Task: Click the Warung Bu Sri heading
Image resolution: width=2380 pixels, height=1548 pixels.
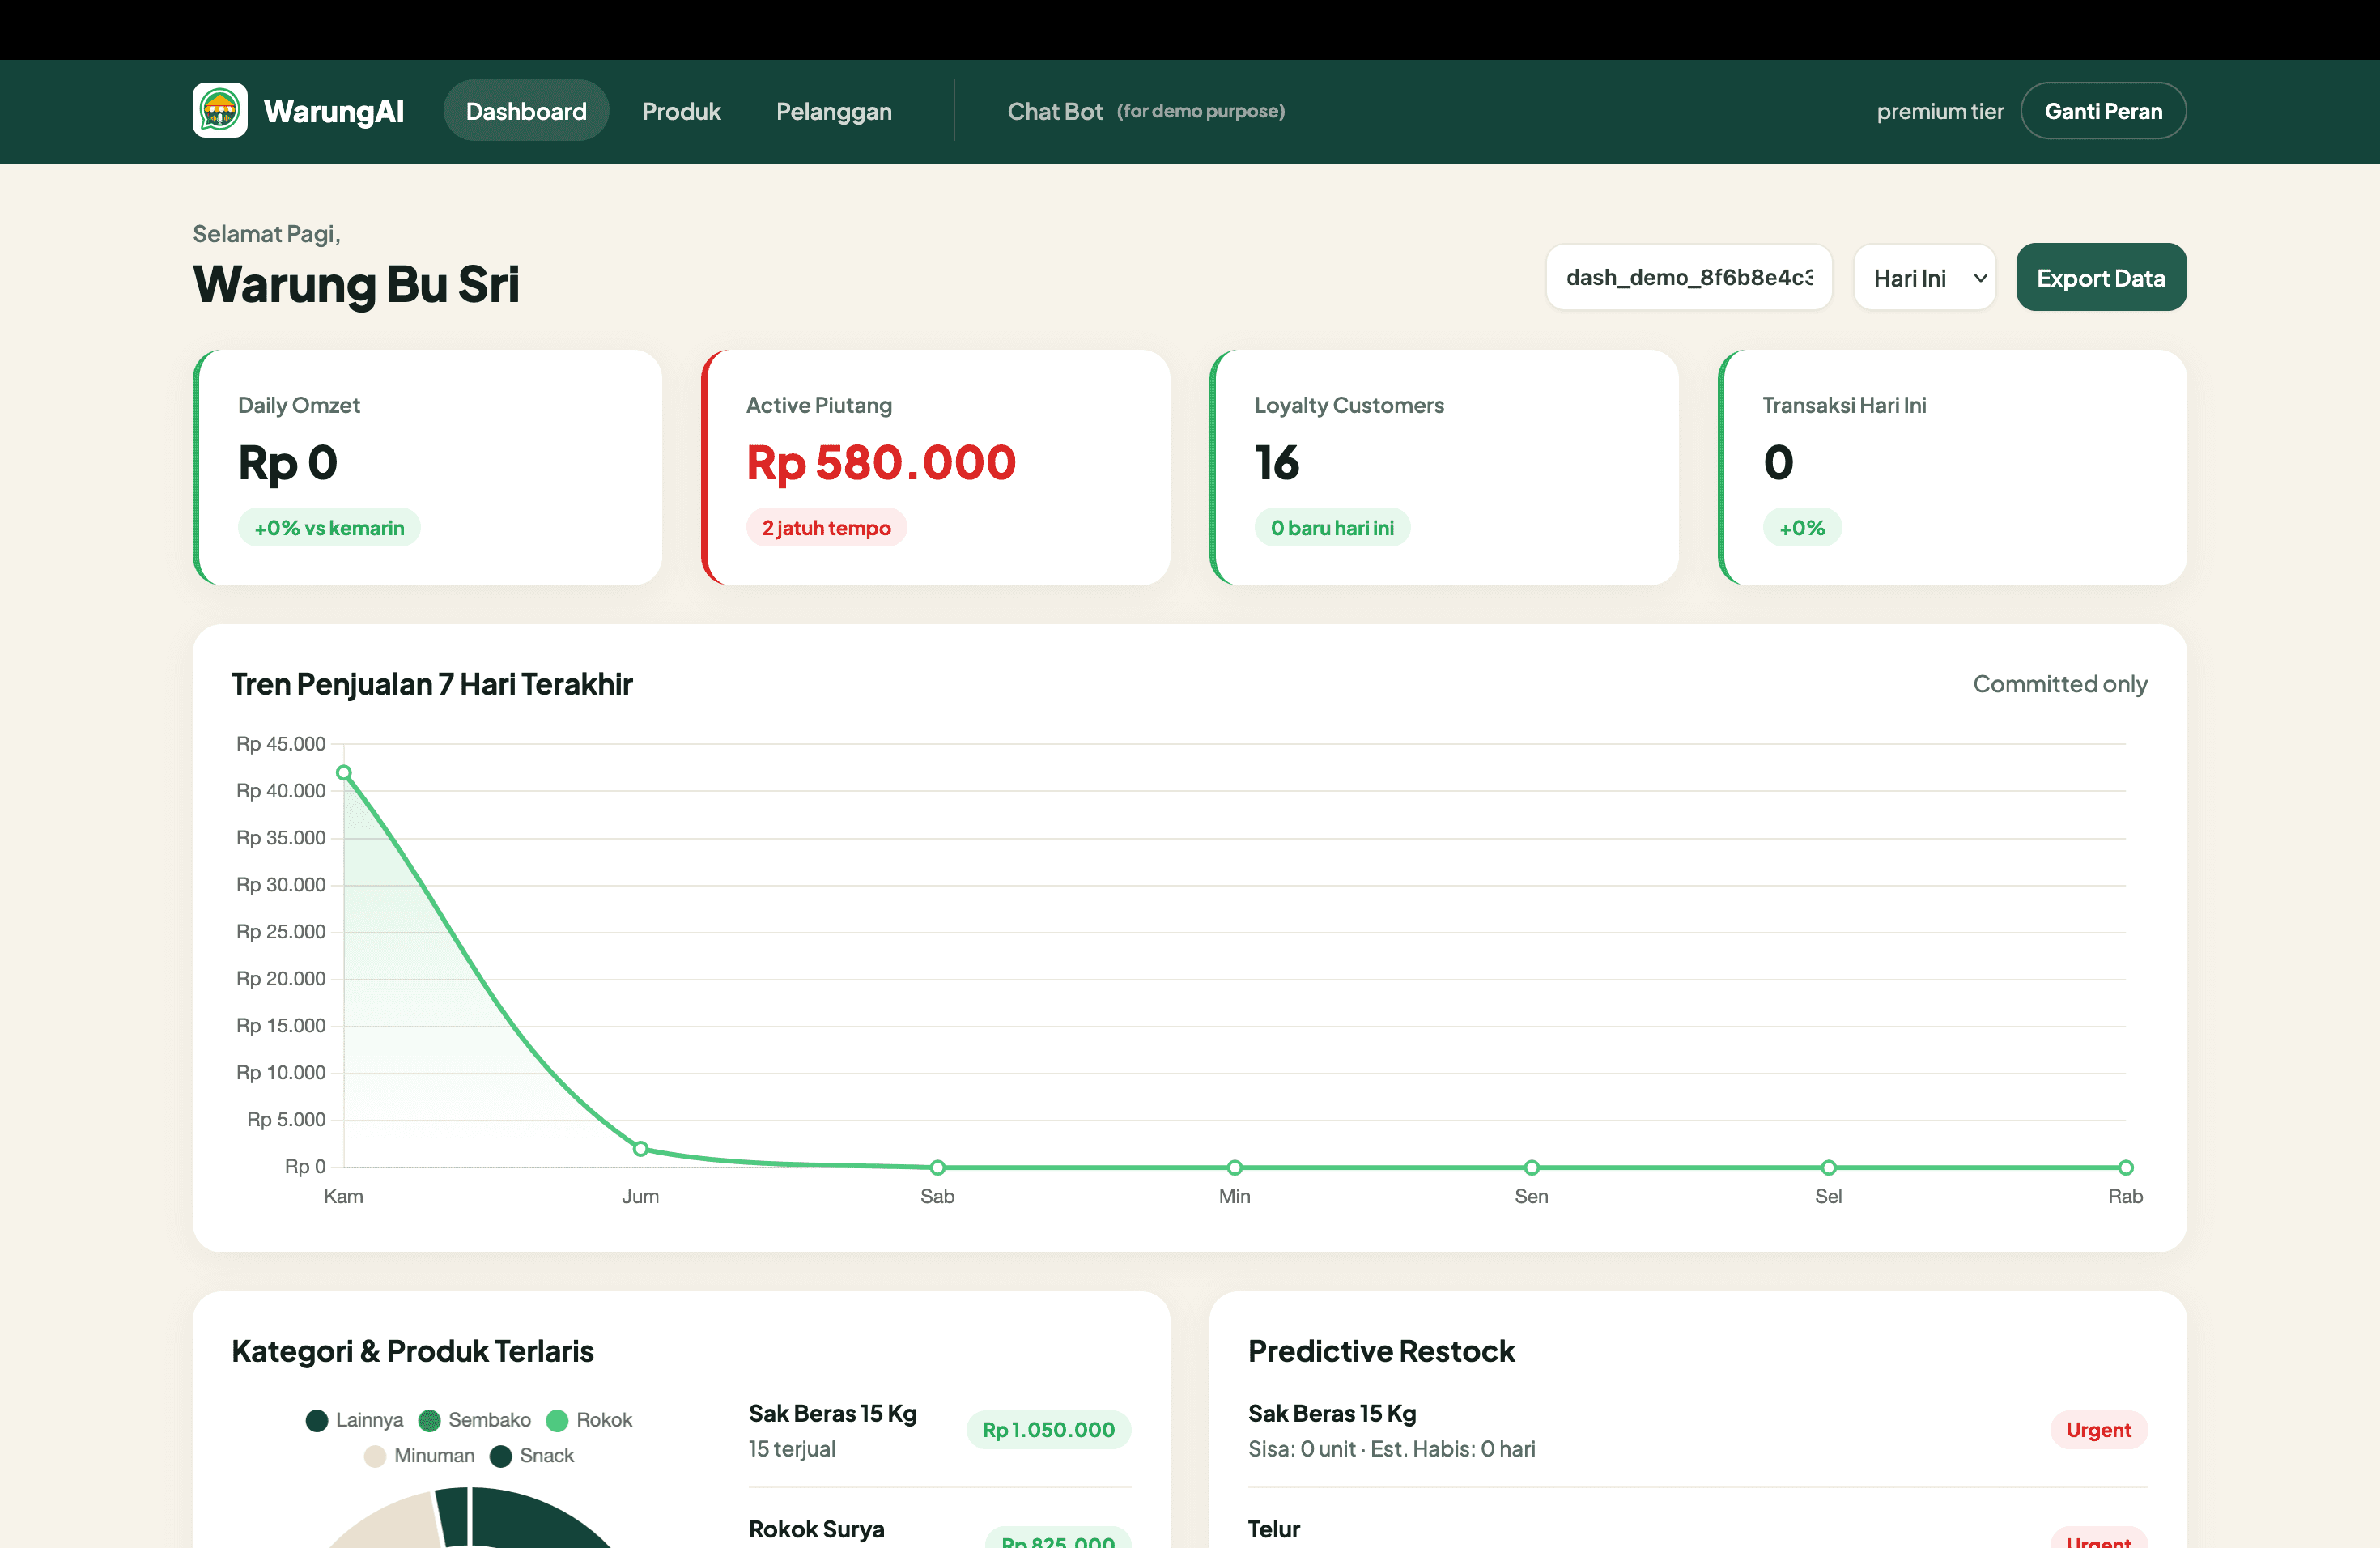Action: (356, 284)
